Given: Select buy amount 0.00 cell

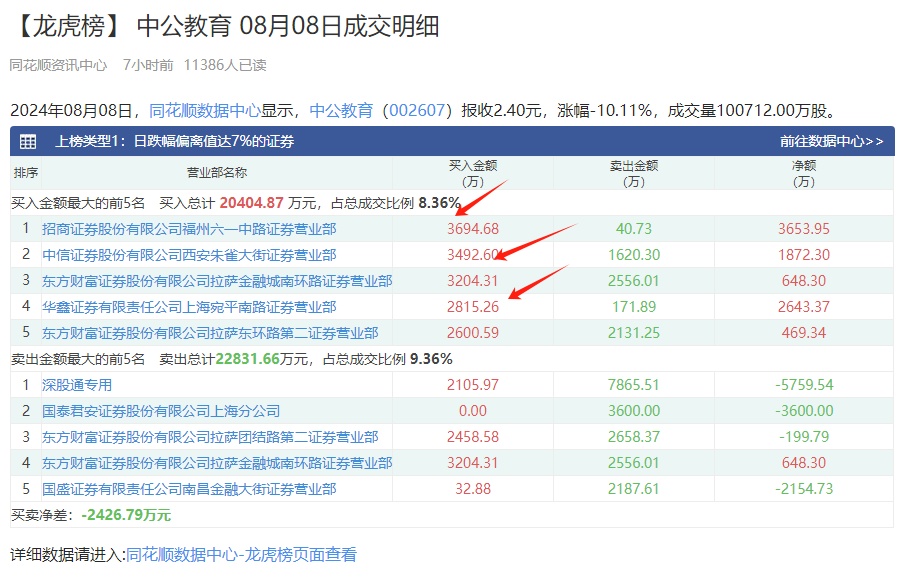Looking at the screenshot, I should [473, 411].
